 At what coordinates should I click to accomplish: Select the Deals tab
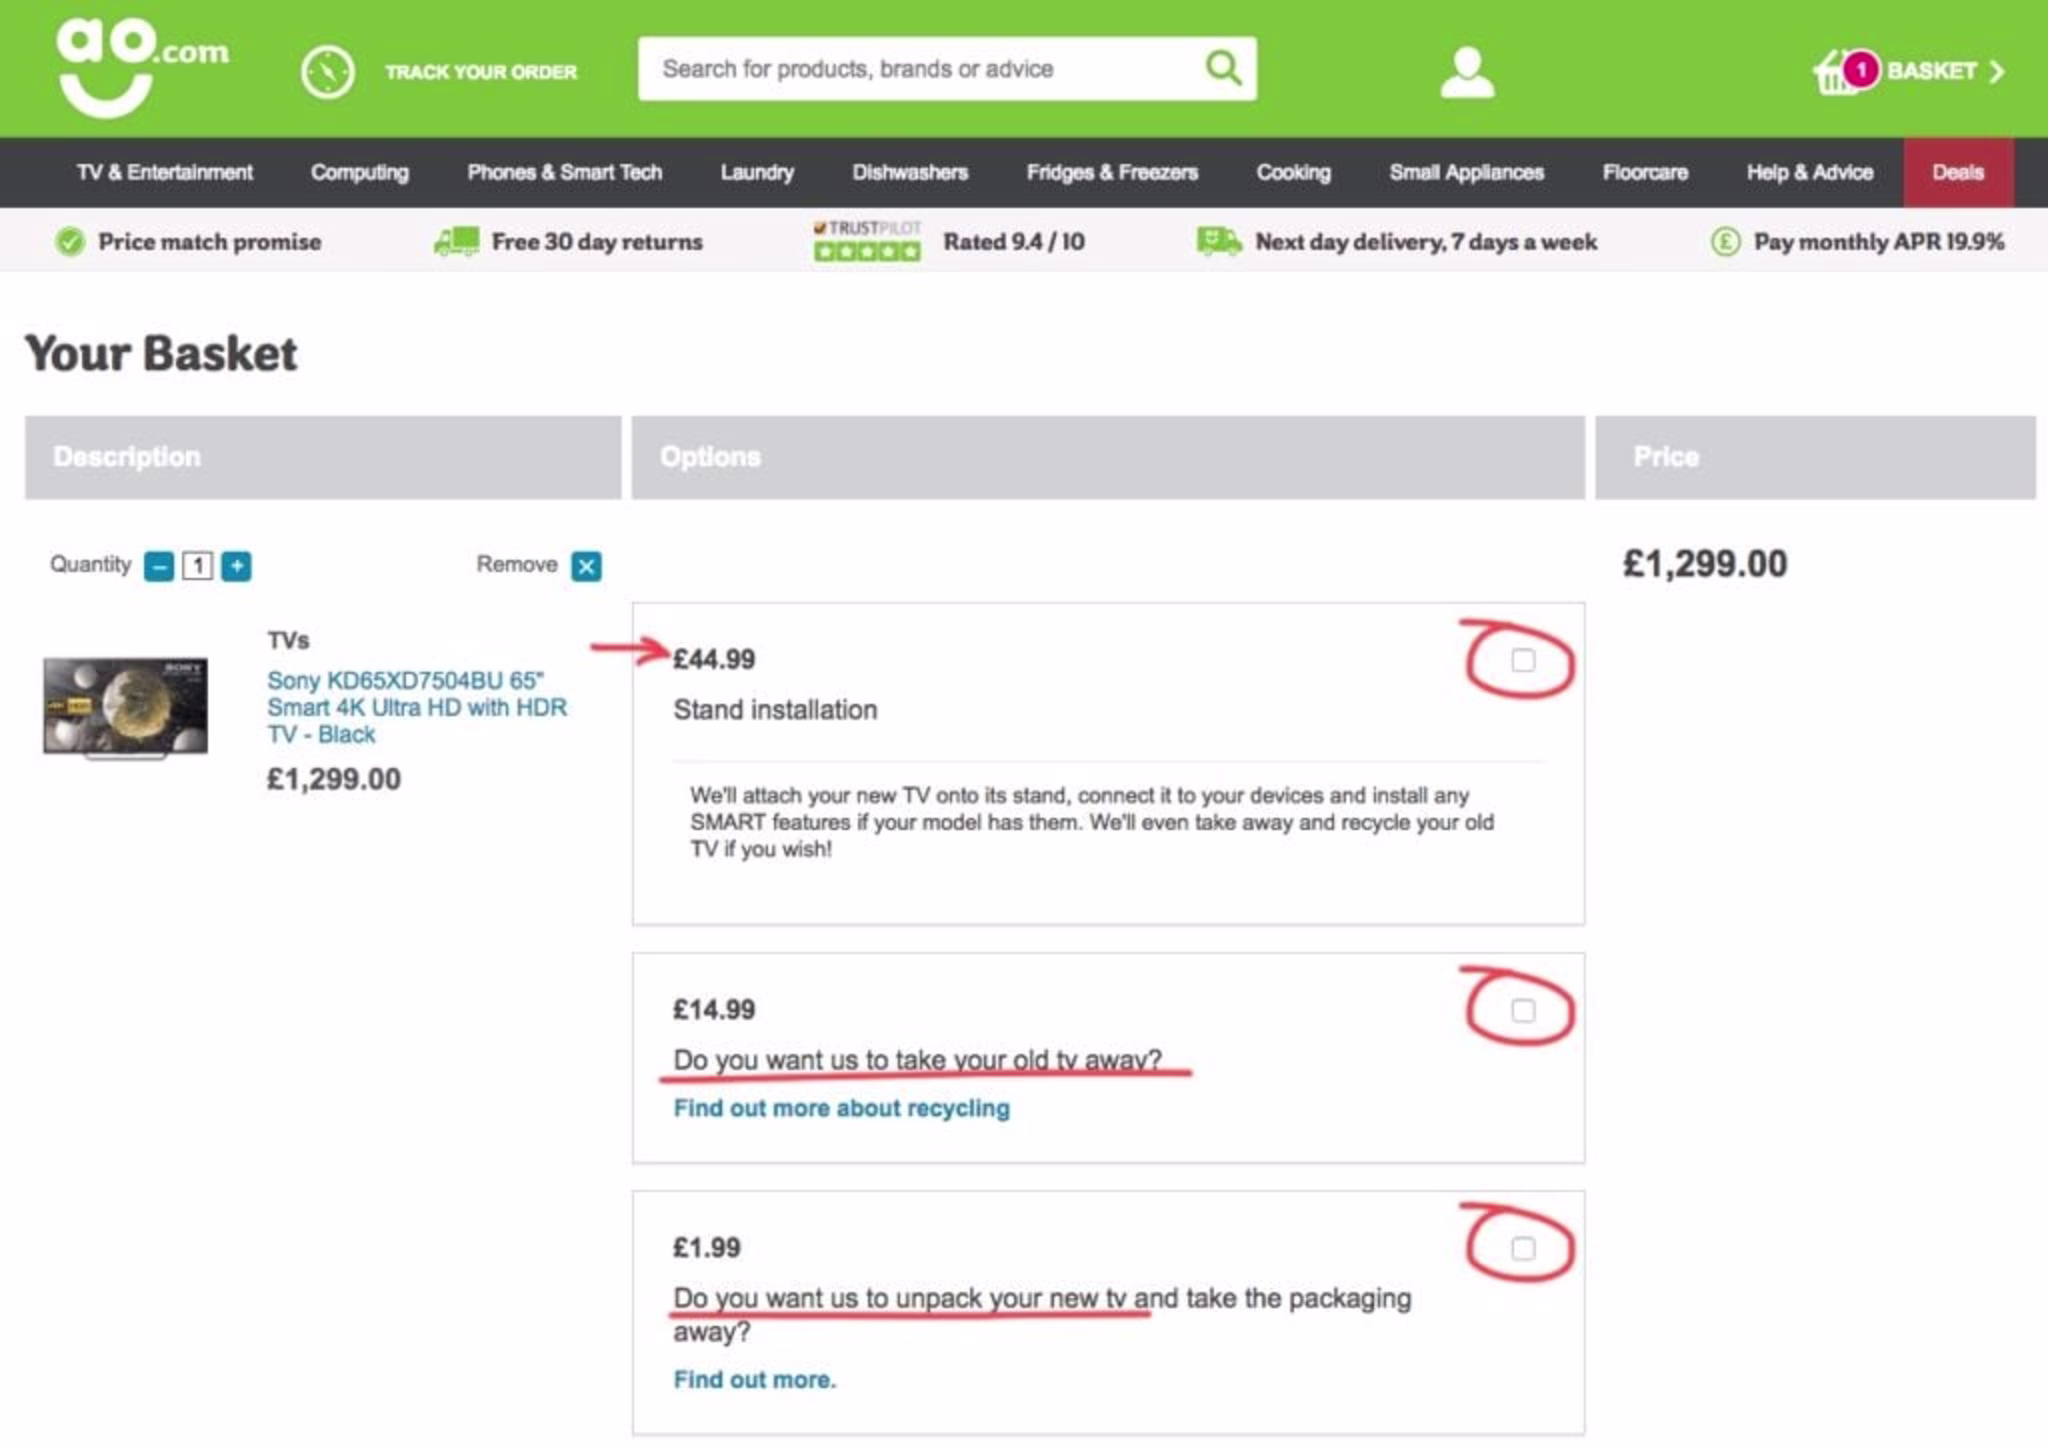pos(1957,172)
